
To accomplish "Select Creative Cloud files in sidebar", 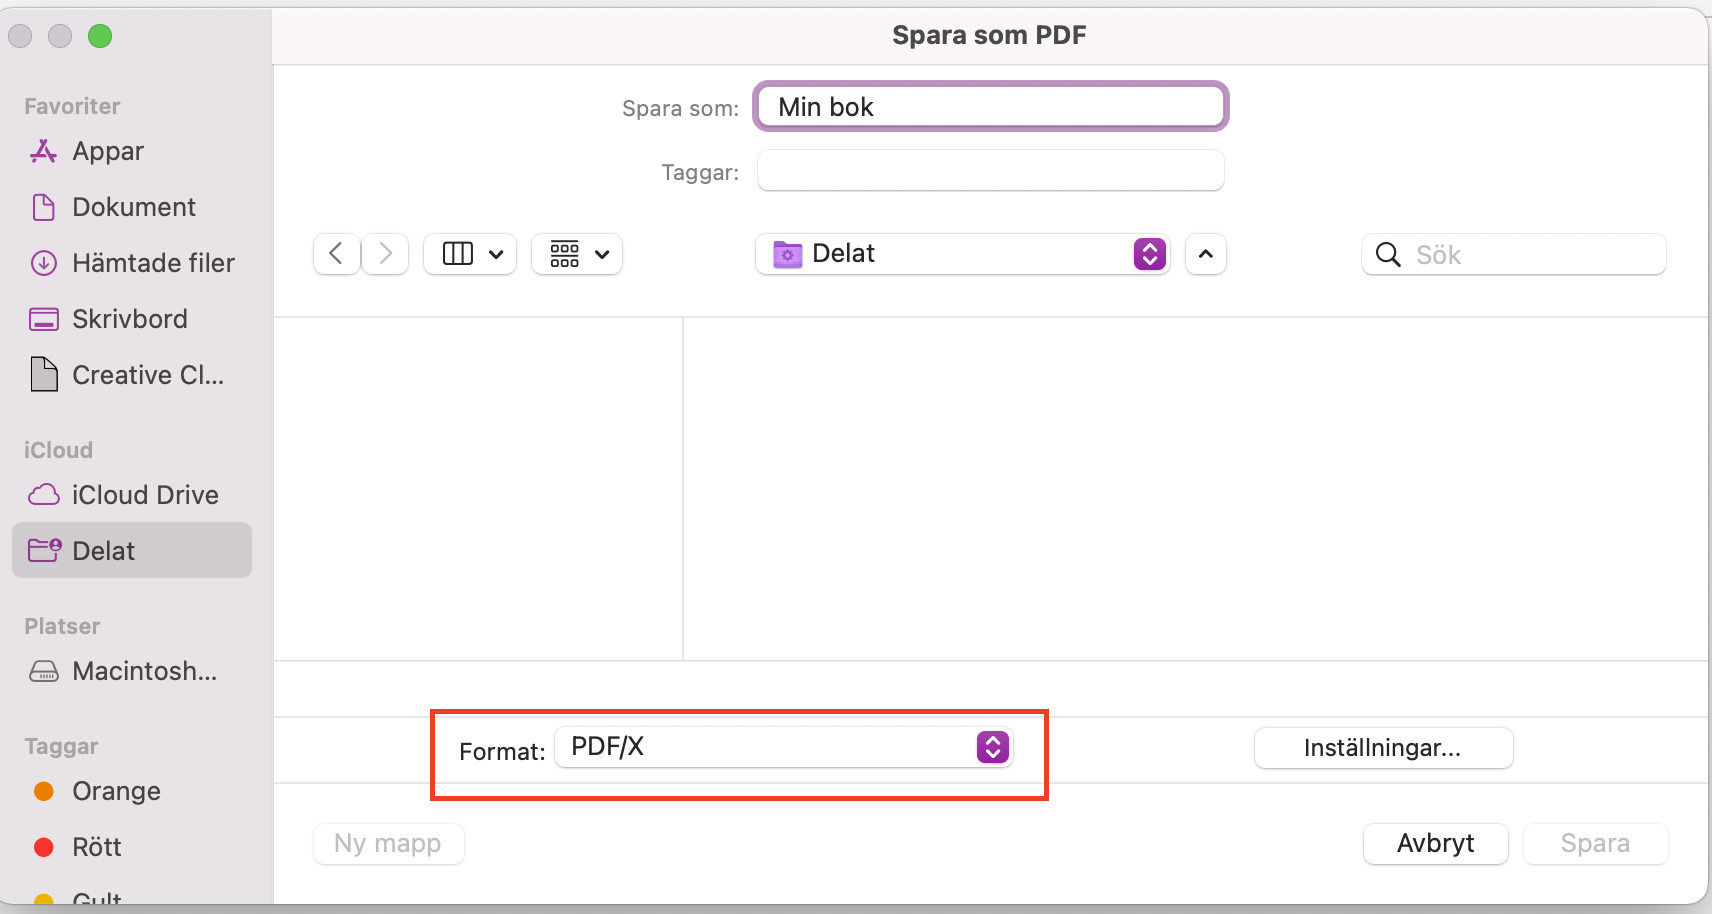I will pyautogui.click(x=131, y=375).
